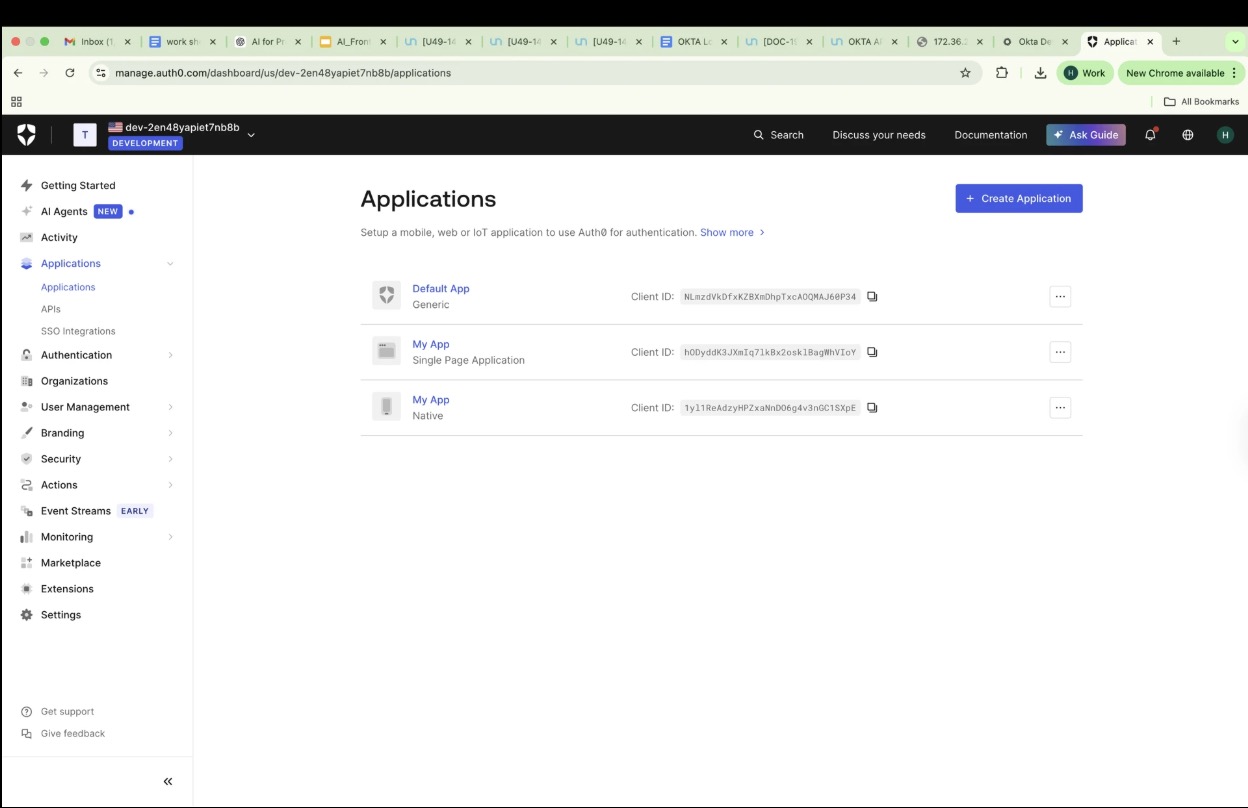The height and width of the screenshot is (808, 1248).
Task: Select SSO Integrations in the sidebar
Action: click(79, 330)
